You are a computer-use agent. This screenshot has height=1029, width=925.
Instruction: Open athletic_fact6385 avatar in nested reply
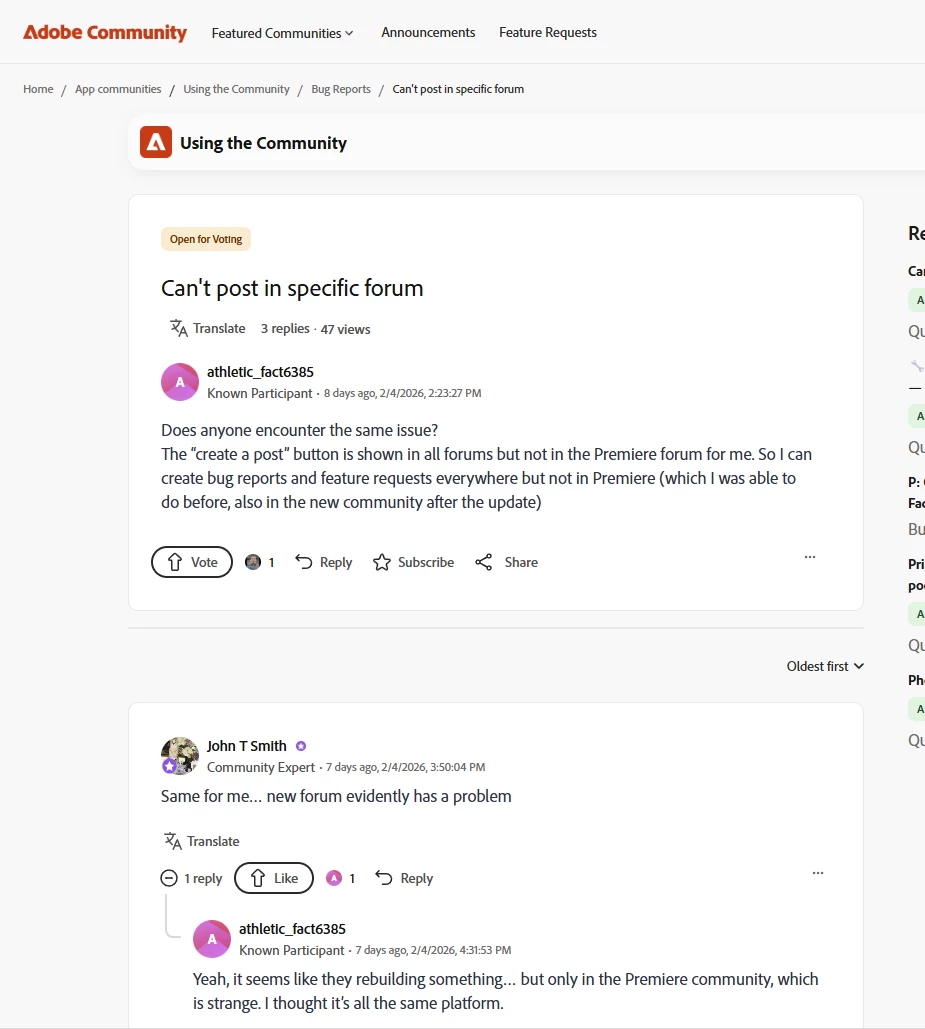[212, 939]
